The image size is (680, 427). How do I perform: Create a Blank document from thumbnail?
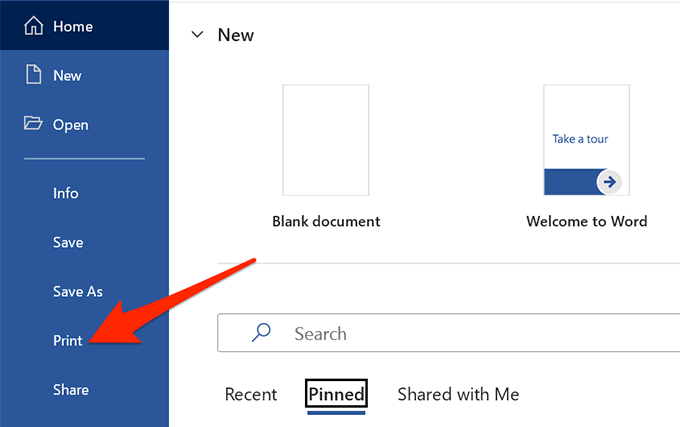coord(326,140)
